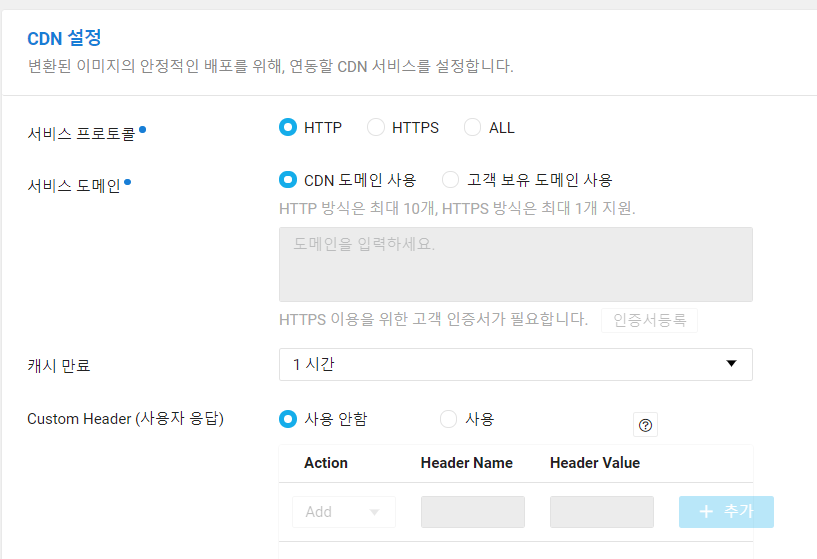Click the Header Name input field
Image resolution: width=817 pixels, height=559 pixels.
click(473, 512)
